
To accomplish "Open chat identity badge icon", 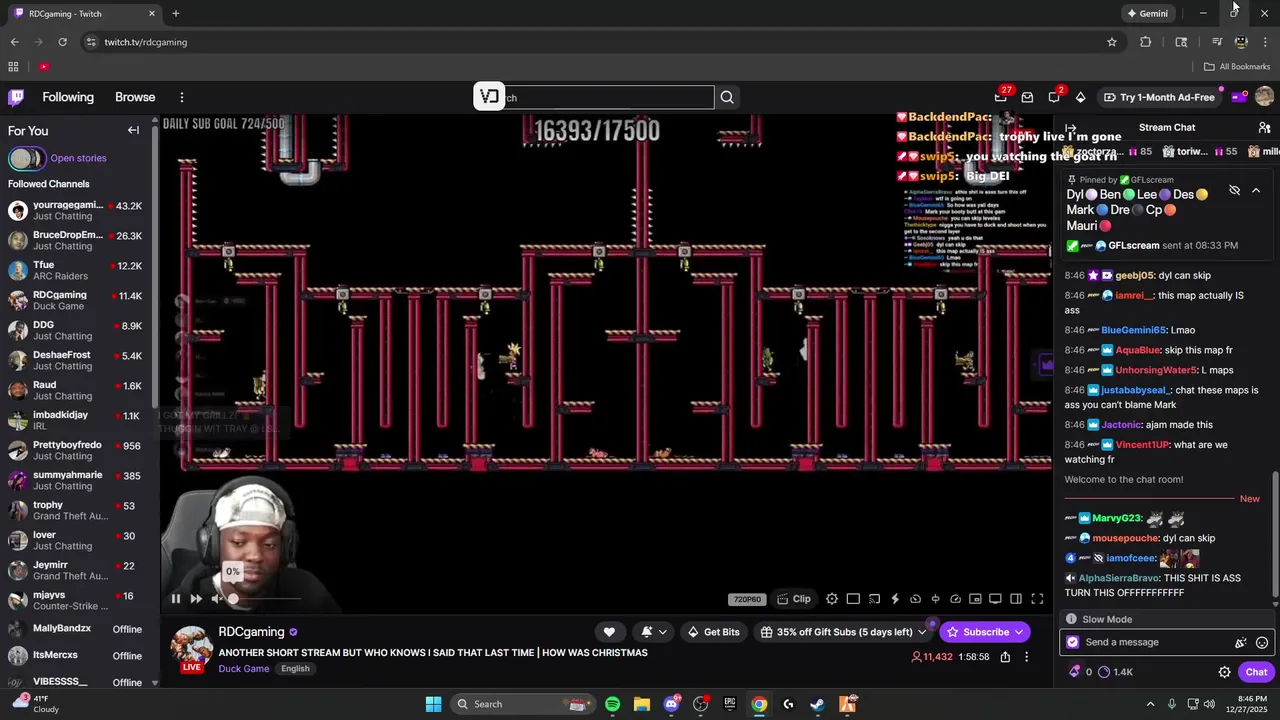I will 1073,642.
